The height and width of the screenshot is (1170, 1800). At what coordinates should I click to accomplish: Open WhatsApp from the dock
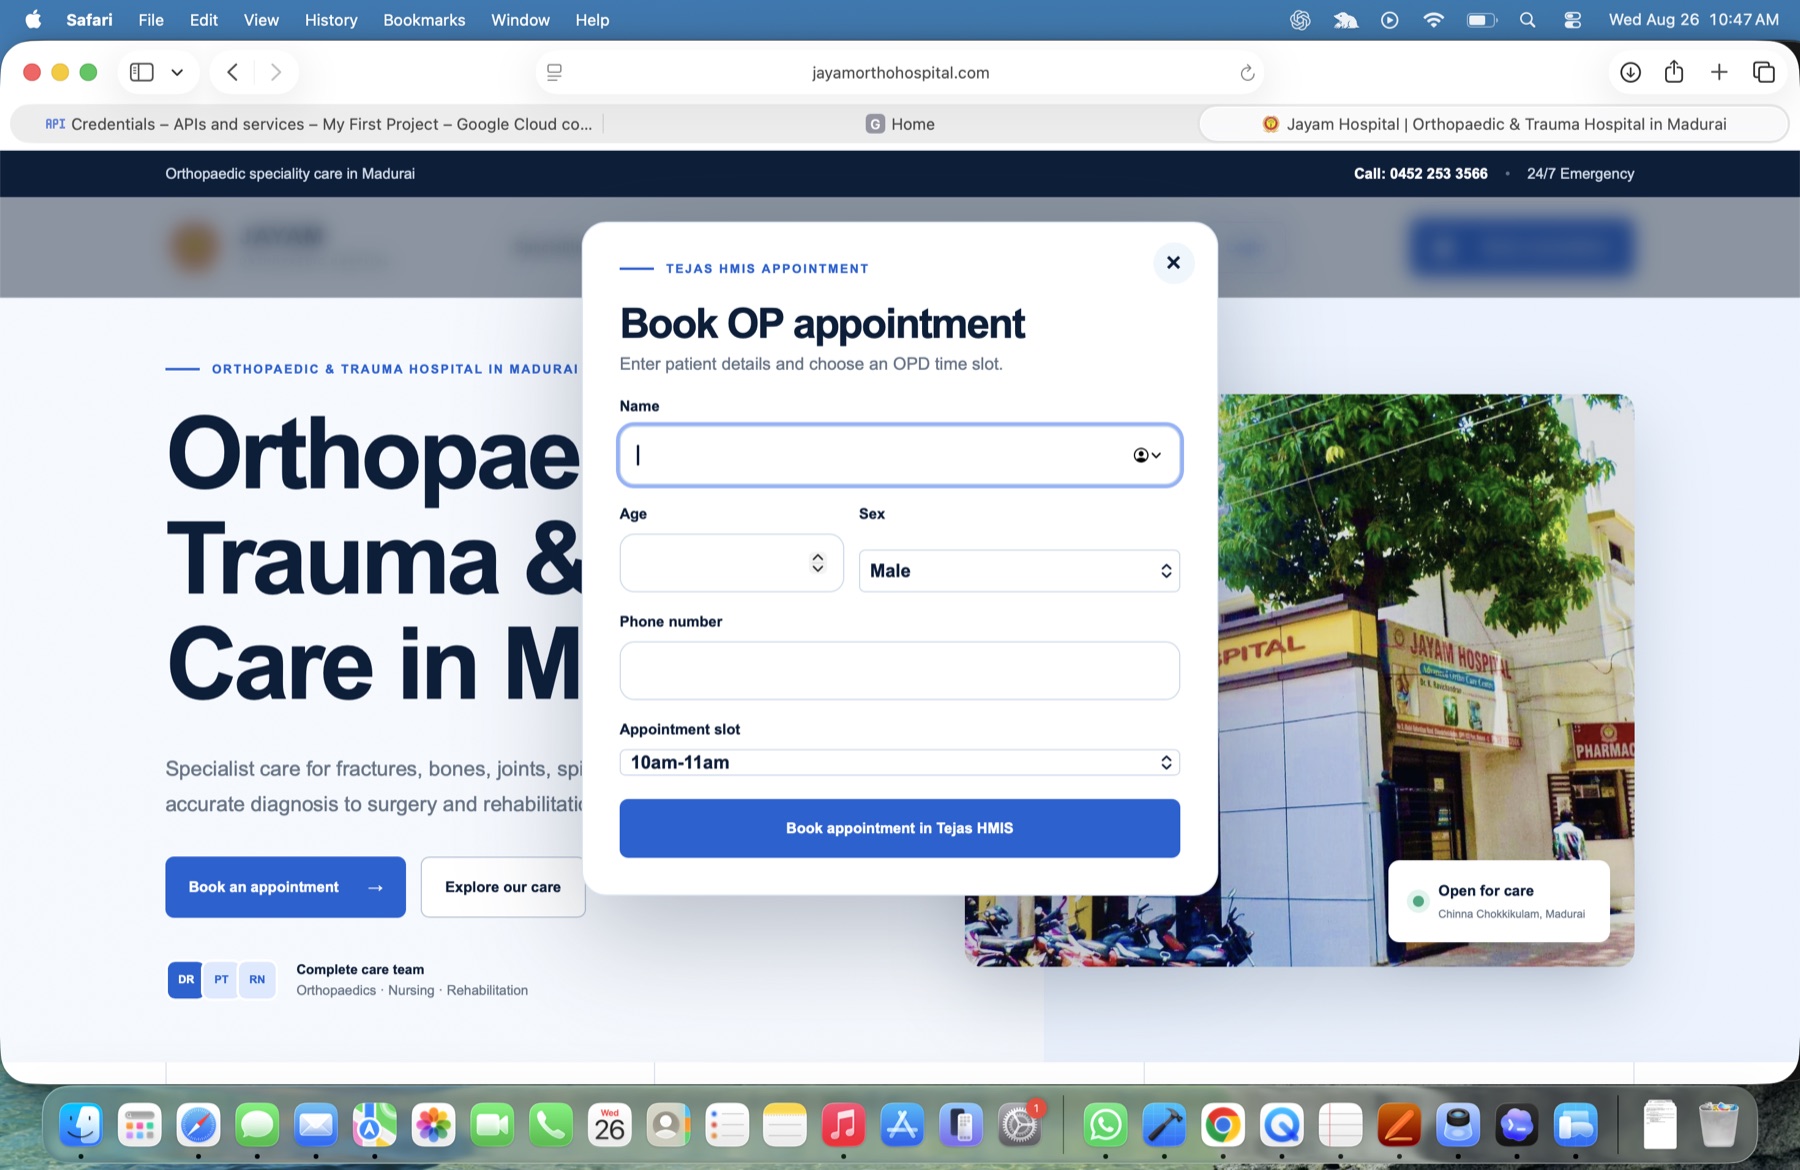1105,1126
